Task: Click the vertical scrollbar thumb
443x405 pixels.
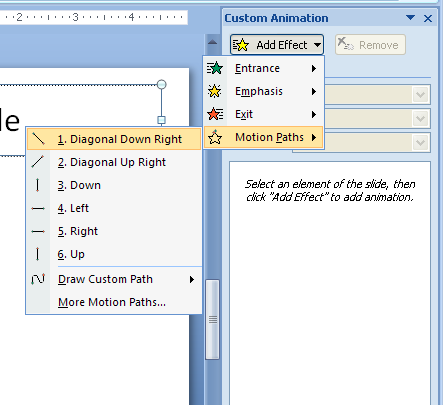Action: (213, 319)
